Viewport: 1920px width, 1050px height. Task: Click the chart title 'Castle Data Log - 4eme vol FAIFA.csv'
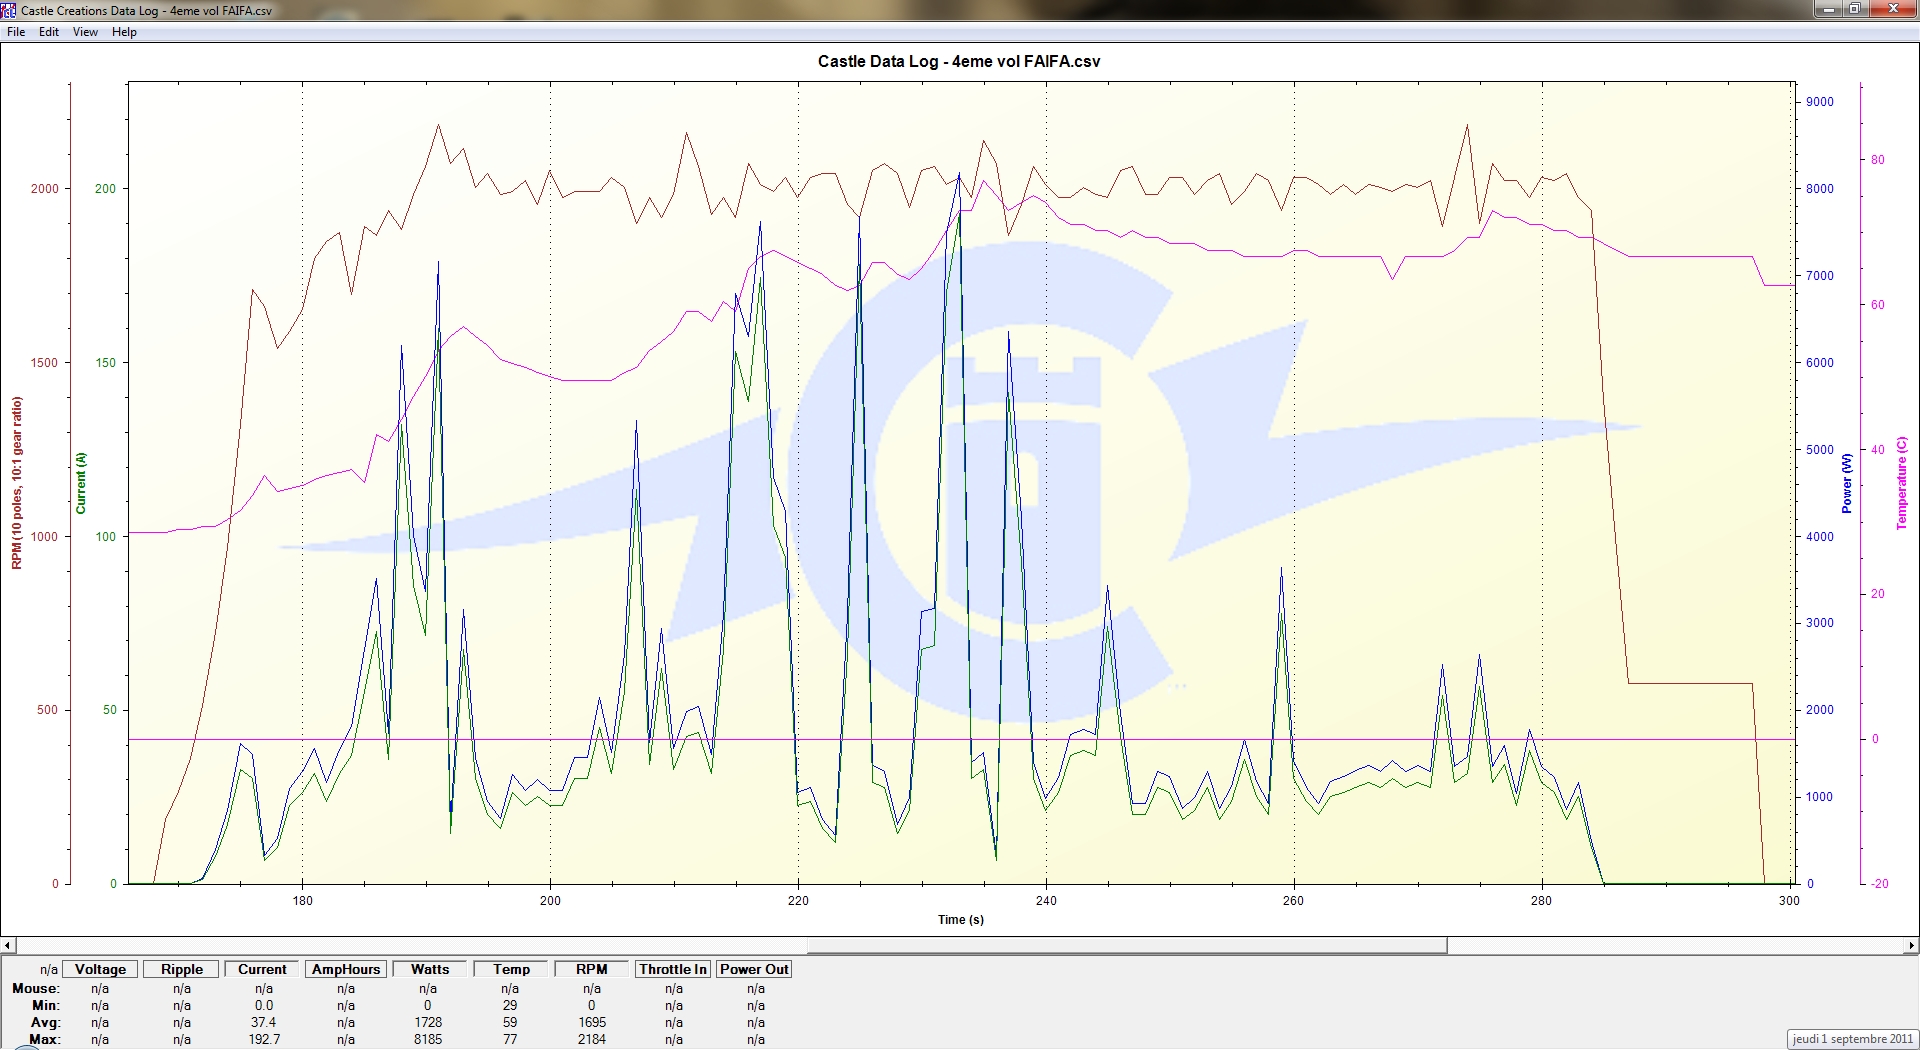(959, 61)
